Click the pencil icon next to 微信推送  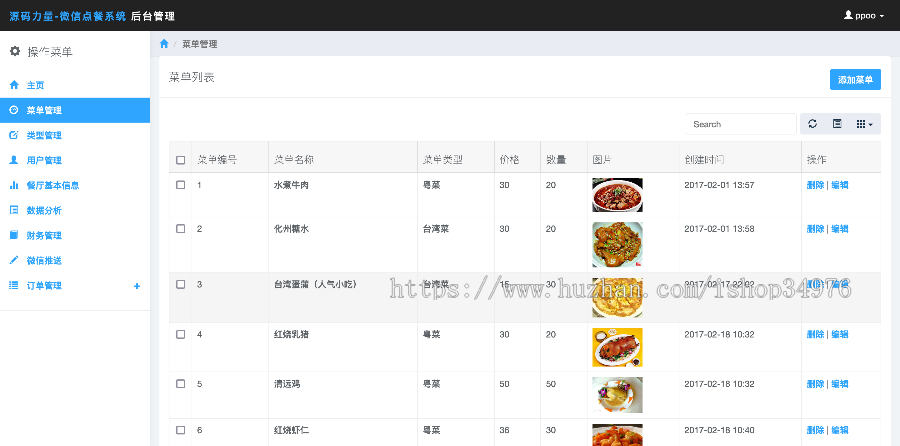tap(14, 260)
